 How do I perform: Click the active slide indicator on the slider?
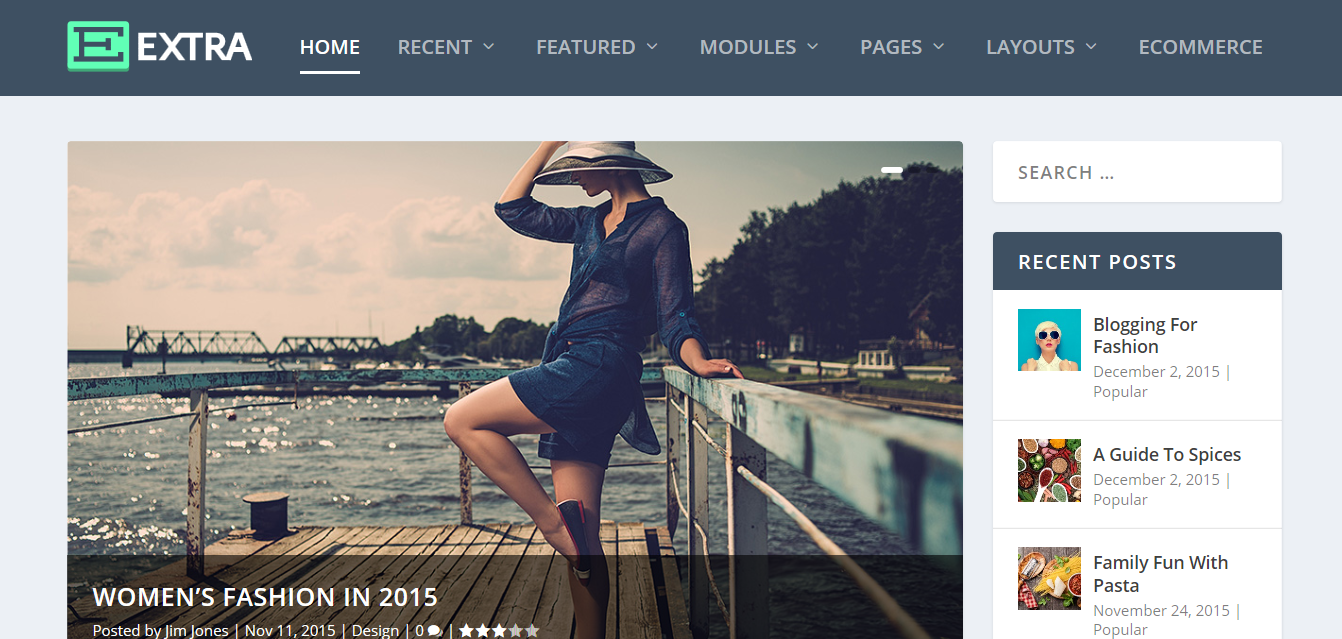(892, 171)
